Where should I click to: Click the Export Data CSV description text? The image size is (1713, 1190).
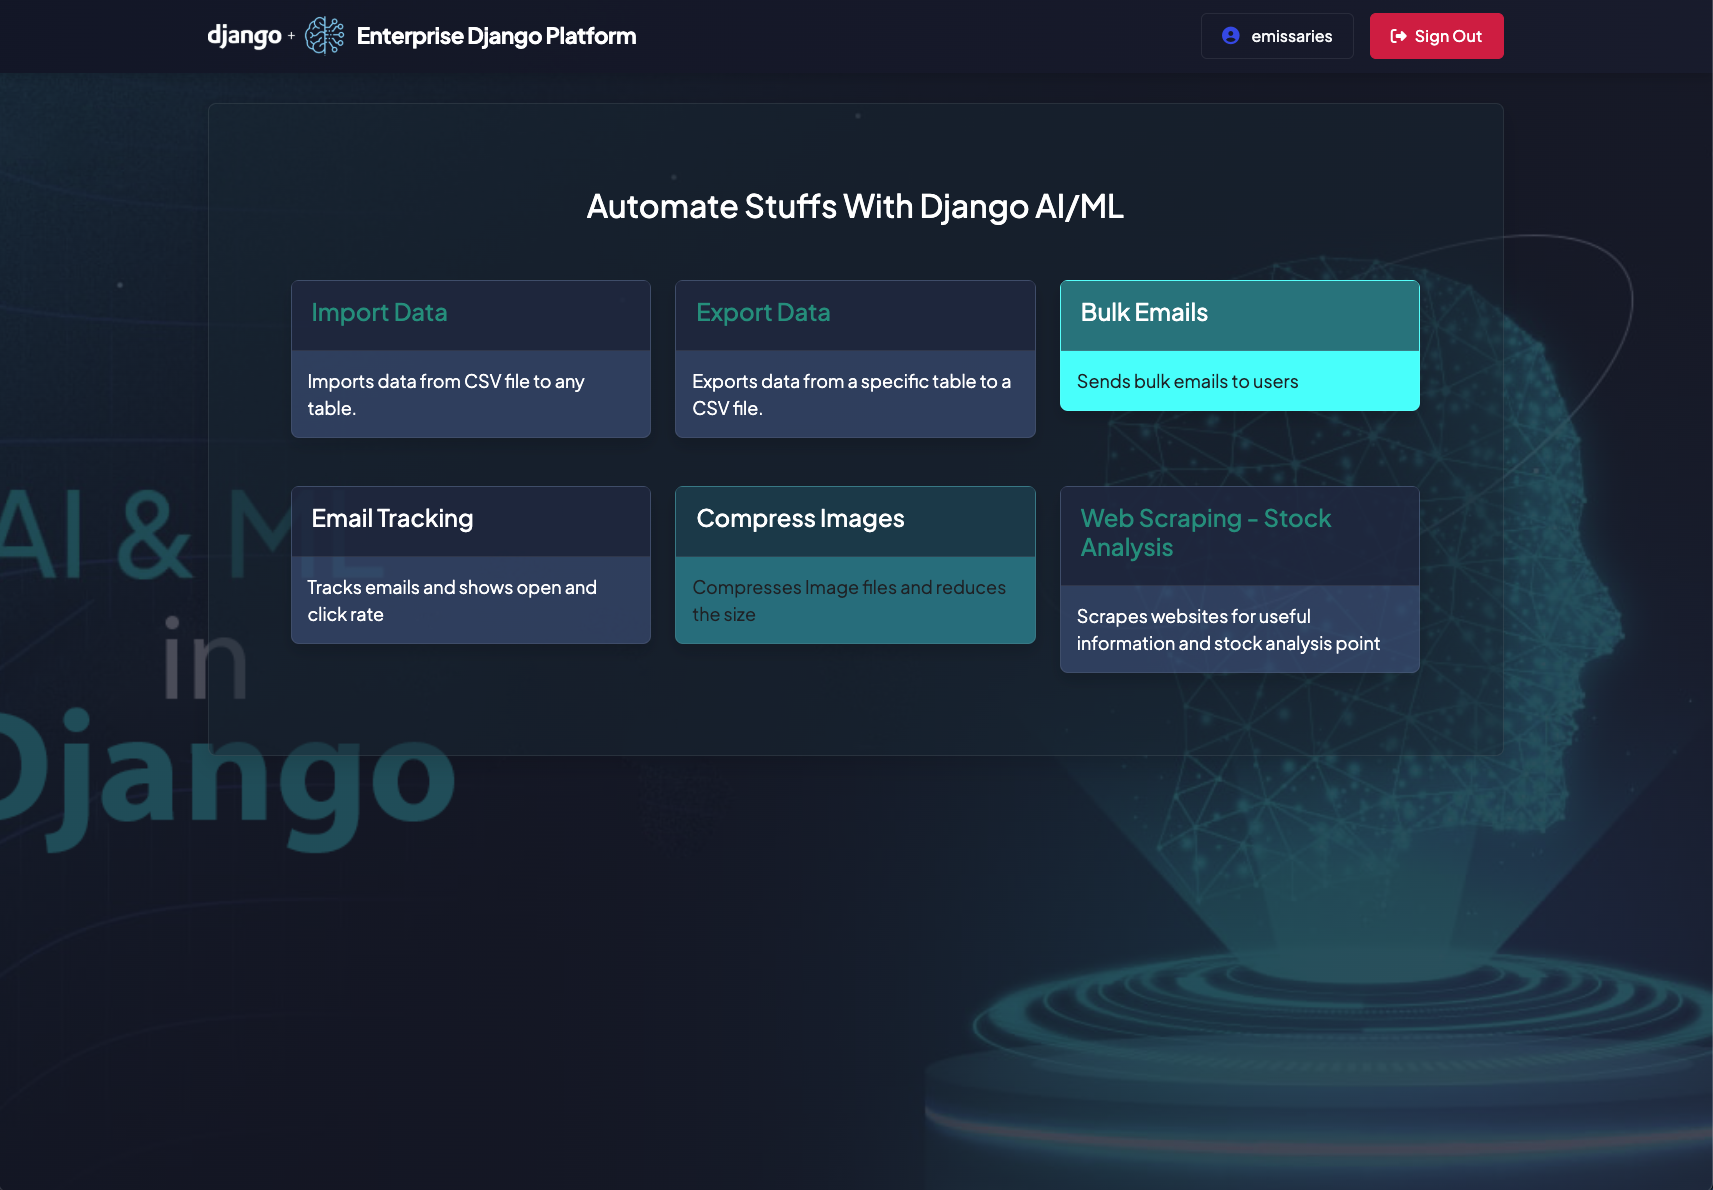coord(851,394)
